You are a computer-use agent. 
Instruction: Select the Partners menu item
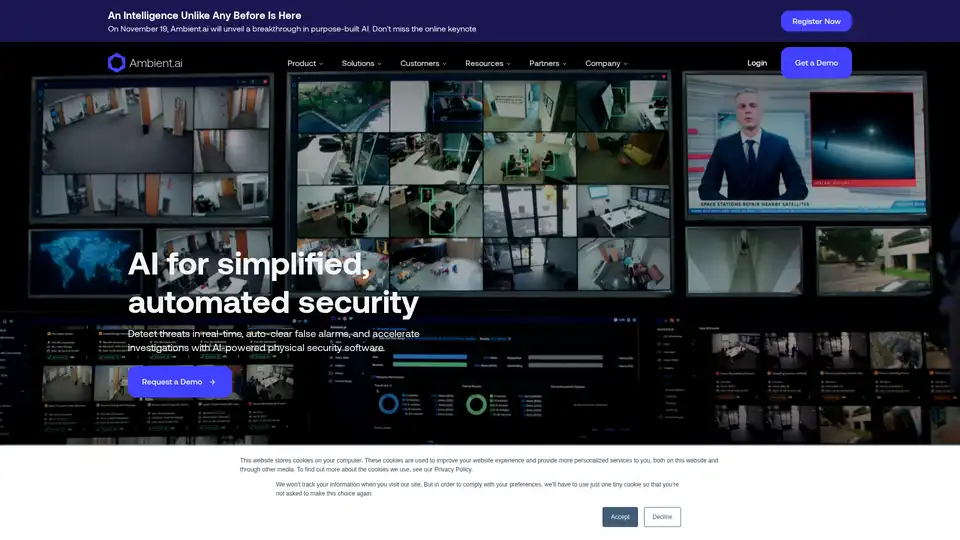(547, 63)
